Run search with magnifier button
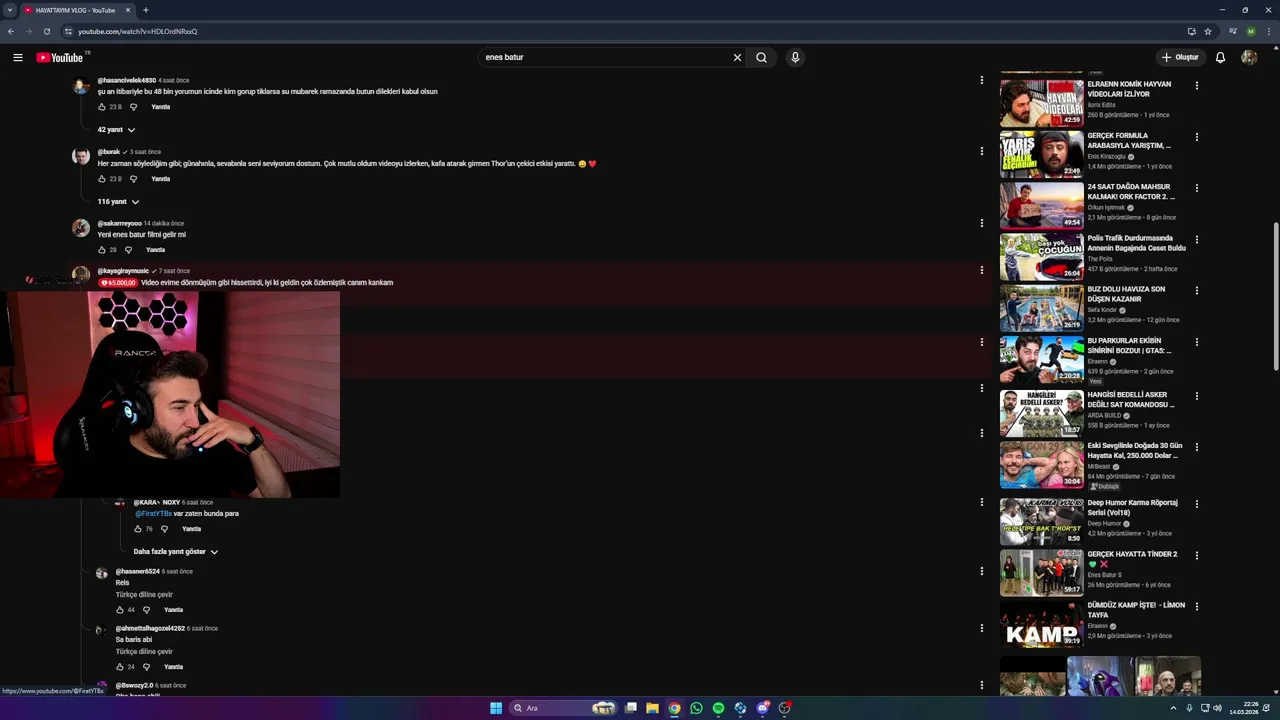Image resolution: width=1280 pixels, height=720 pixels. click(x=761, y=57)
